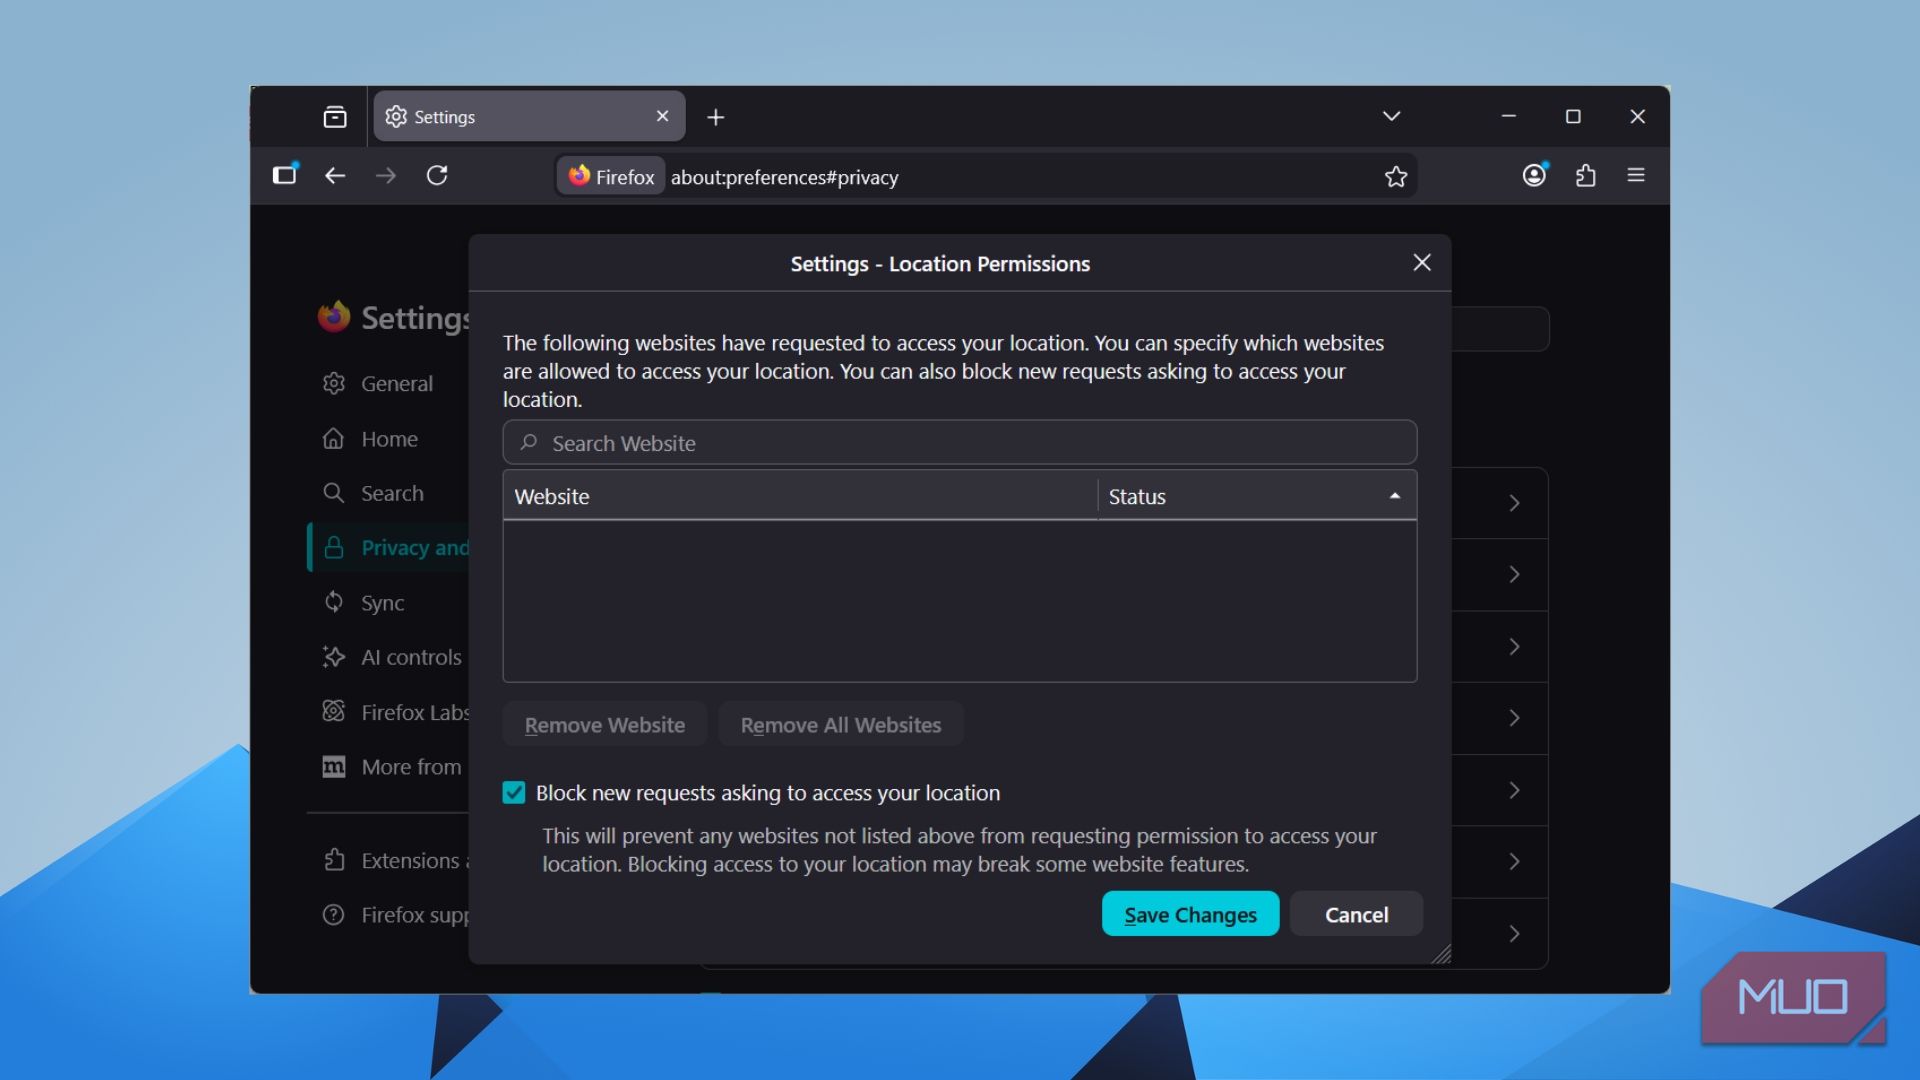Image resolution: width=1920 pixels, height=1080 pixels.
Task: Open Home settings category
Action: 388,439
